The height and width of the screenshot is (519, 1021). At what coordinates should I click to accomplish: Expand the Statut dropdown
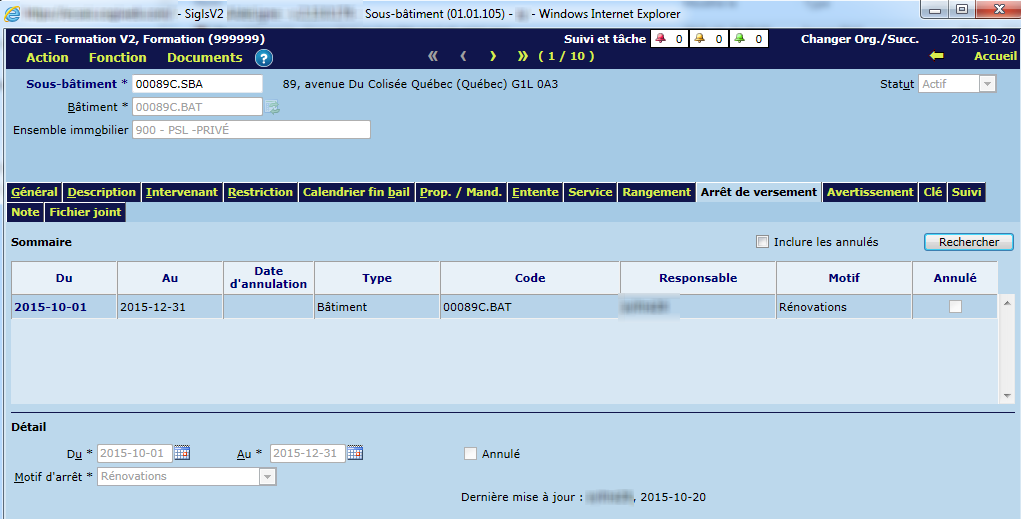pos(987,84)
